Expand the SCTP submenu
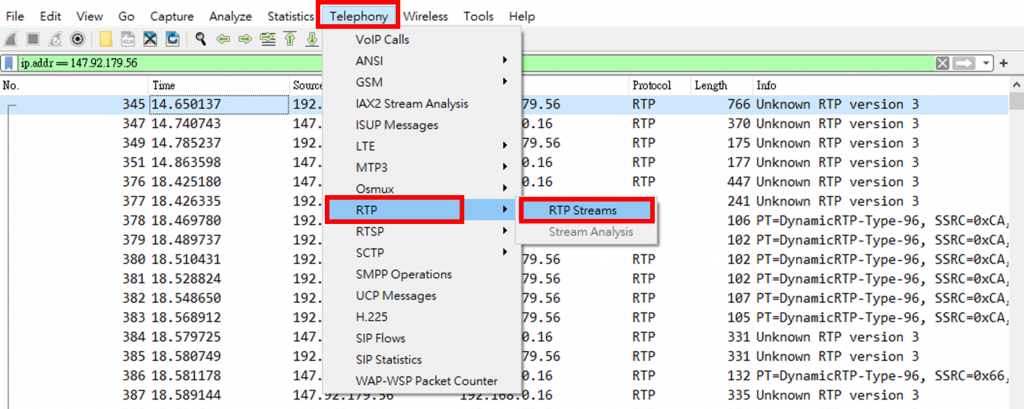 [423, 252]
